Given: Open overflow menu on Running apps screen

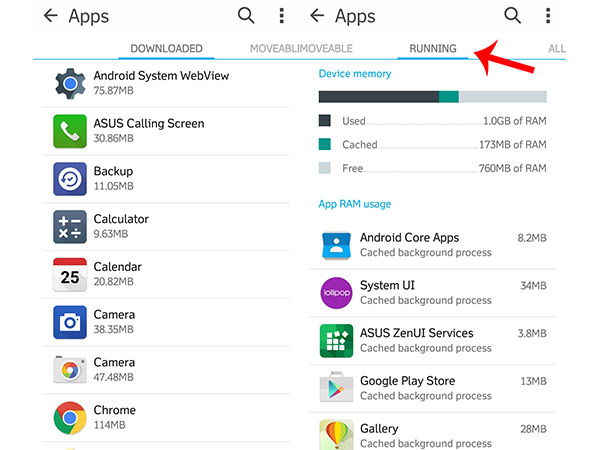Looking at the screenshot, I should click(547, 16).
